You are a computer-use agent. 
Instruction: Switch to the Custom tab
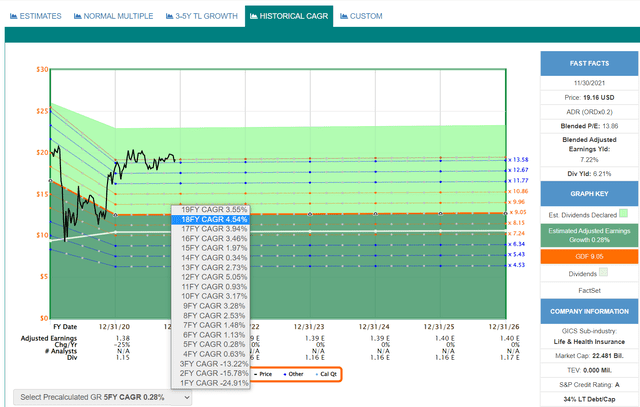click(x=361, y=16)
